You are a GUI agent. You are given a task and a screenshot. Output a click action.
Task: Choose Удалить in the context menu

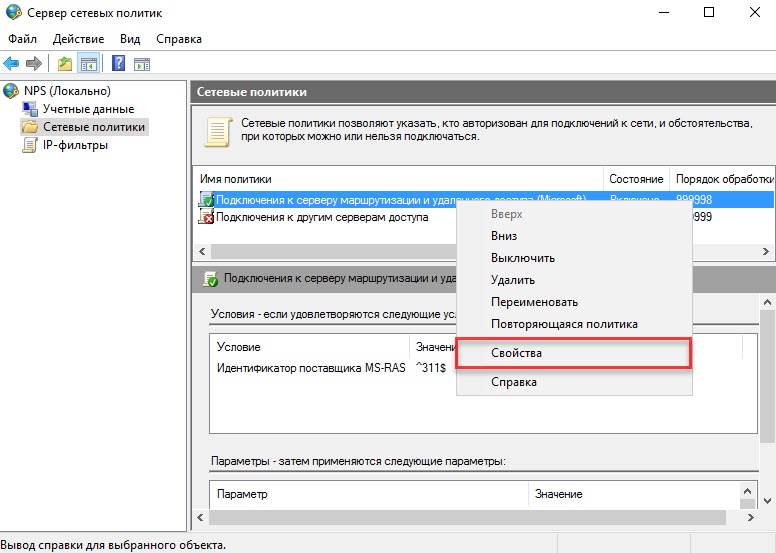pyautogui.click(x=574, y=280)
